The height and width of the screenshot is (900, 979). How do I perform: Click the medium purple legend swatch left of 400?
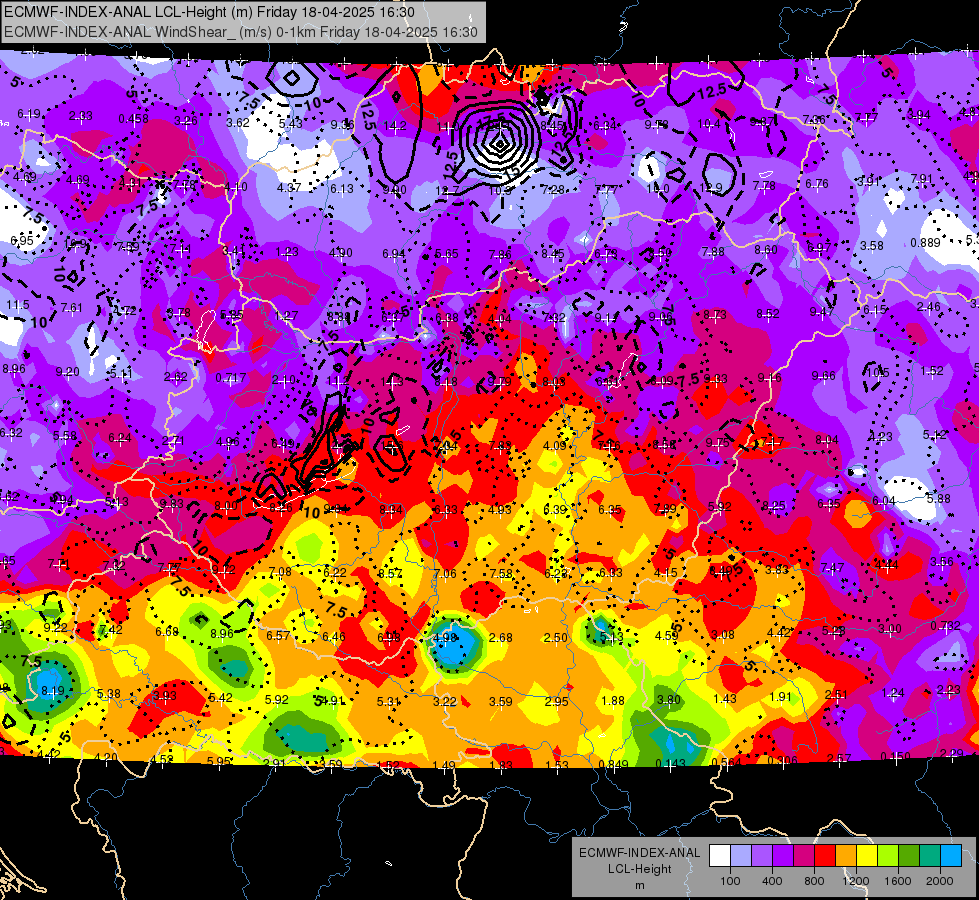[x=762, y=856]
